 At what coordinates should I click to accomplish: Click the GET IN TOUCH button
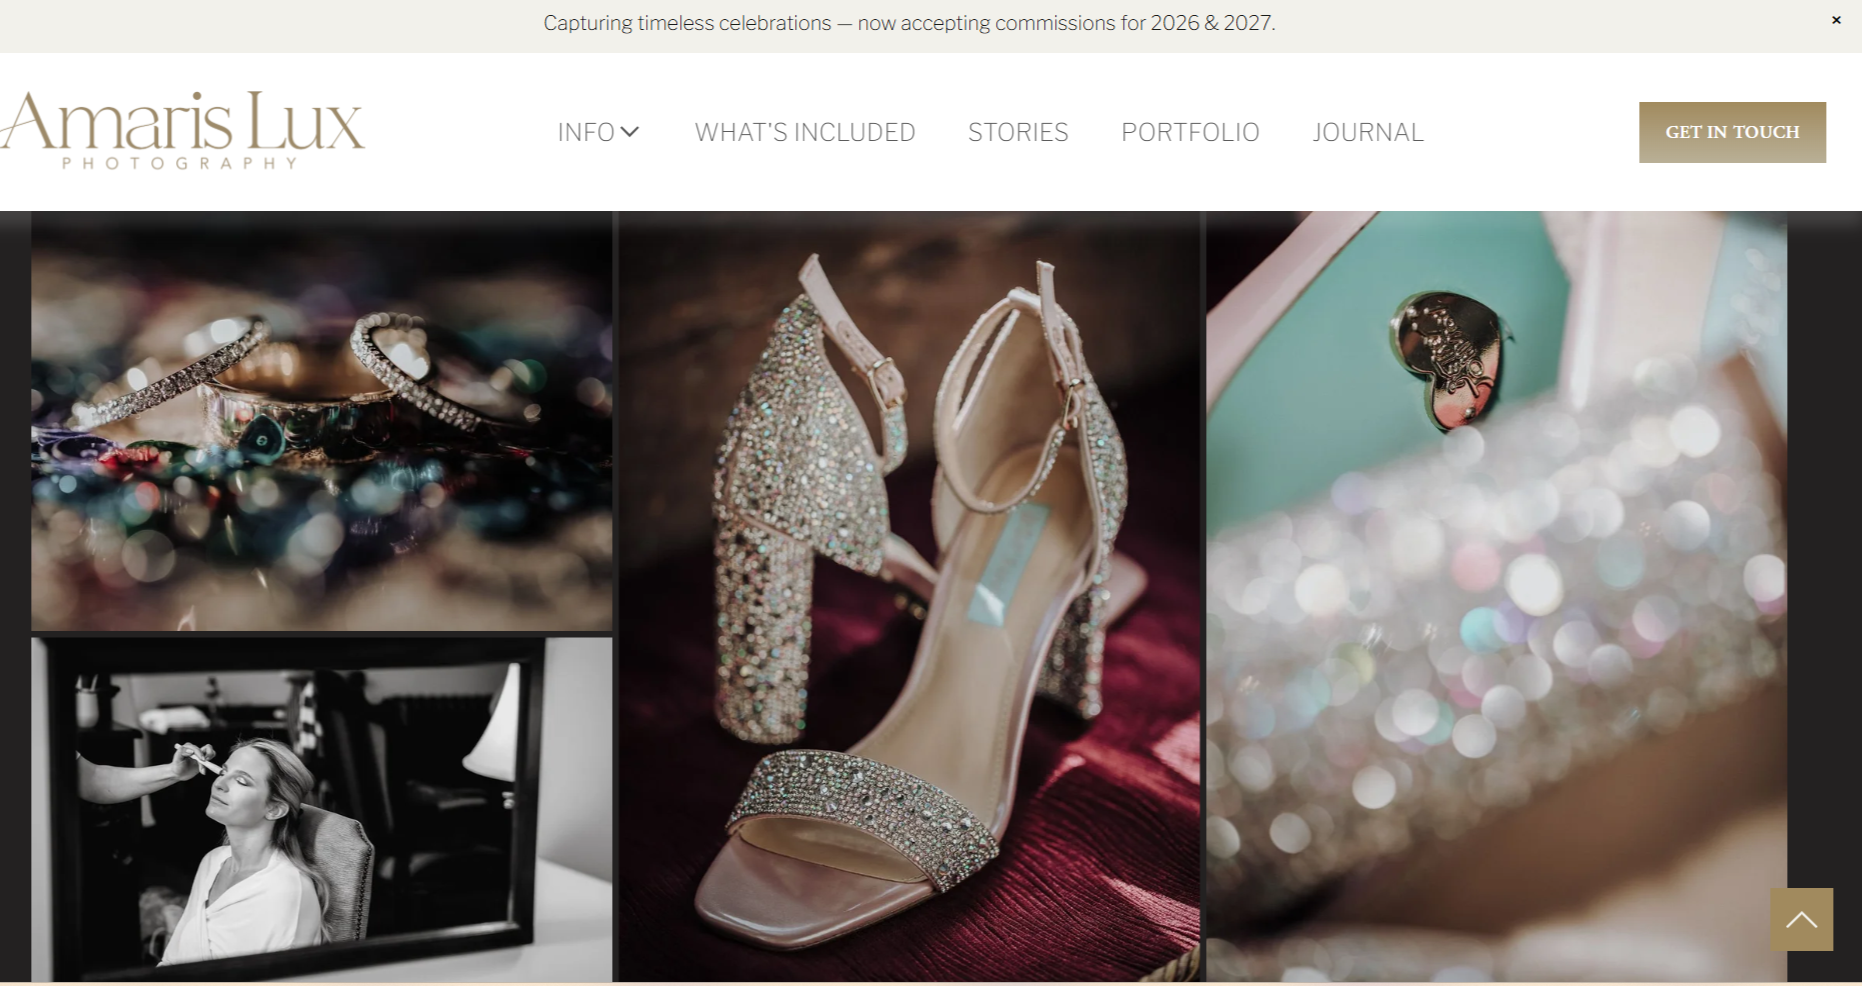pyautogui.click(x=1732, y=132)
